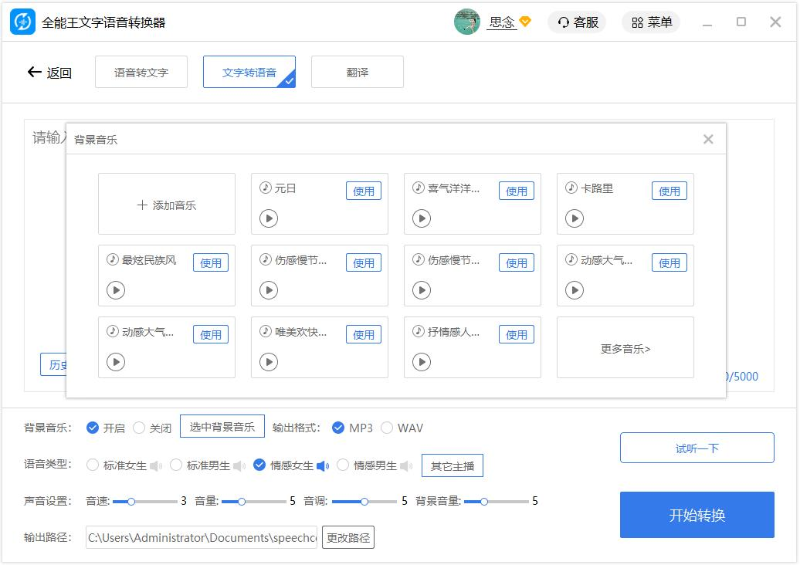The width and height of the screenshot is (800, 565).
Task: Switch to the 翻译 tab
Action: (357, 72)
